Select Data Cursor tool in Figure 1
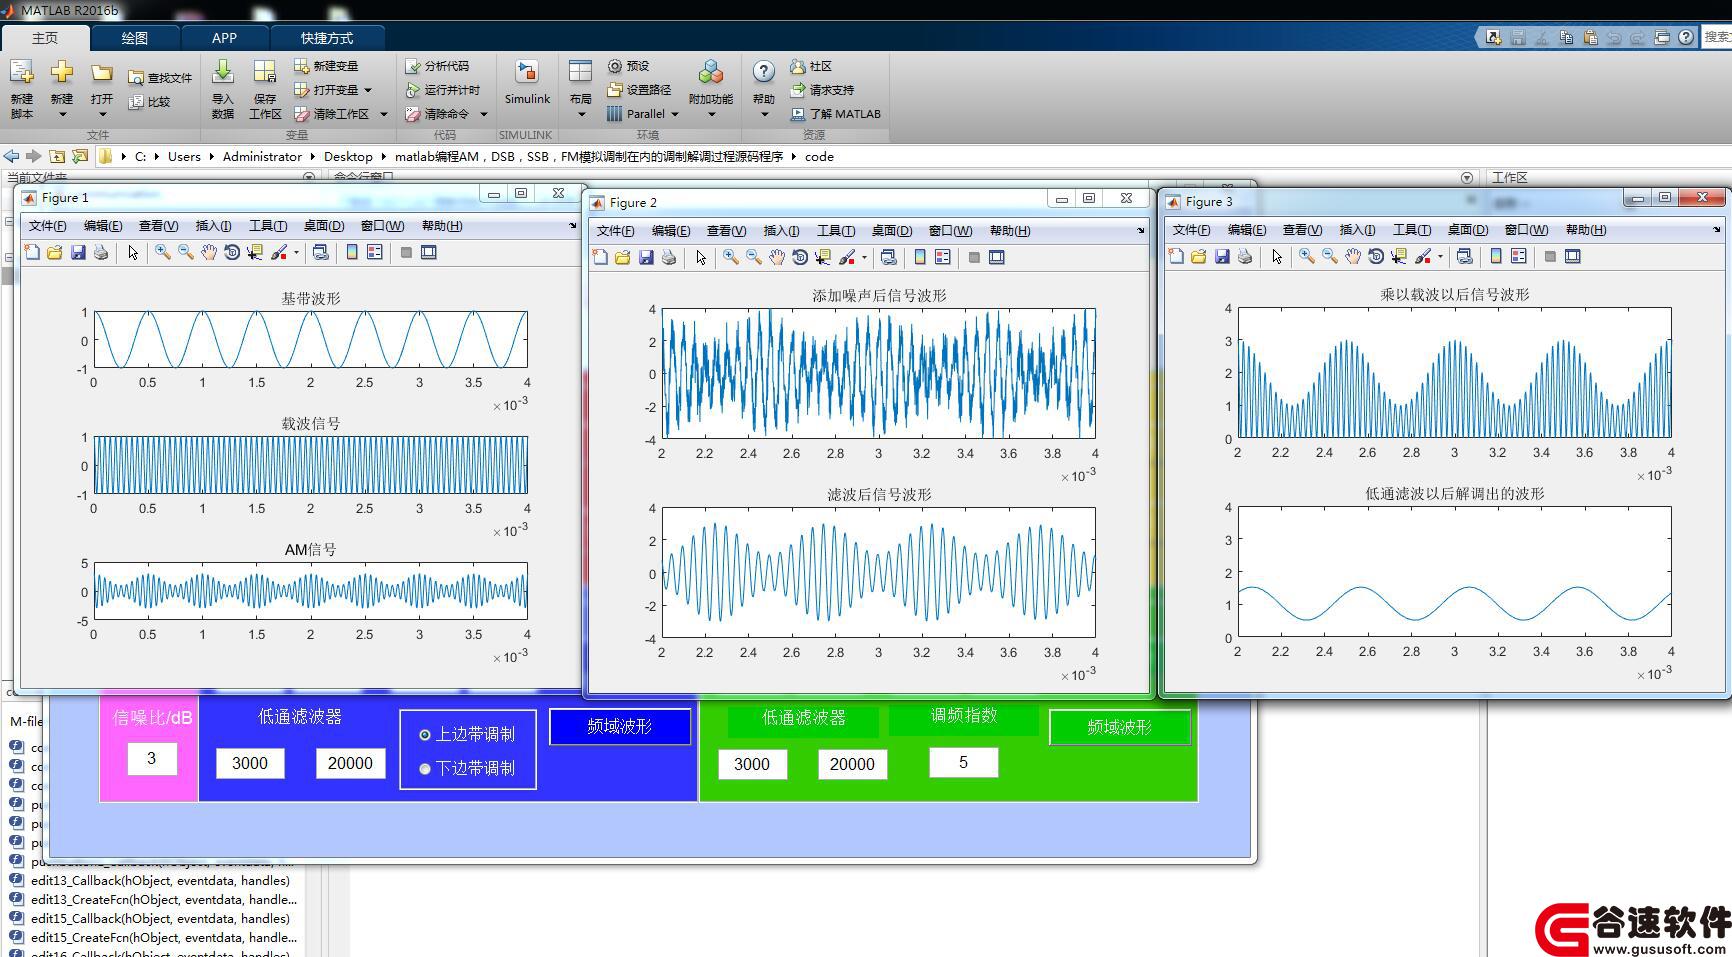1732x957 pixels. tap(255, 253)
